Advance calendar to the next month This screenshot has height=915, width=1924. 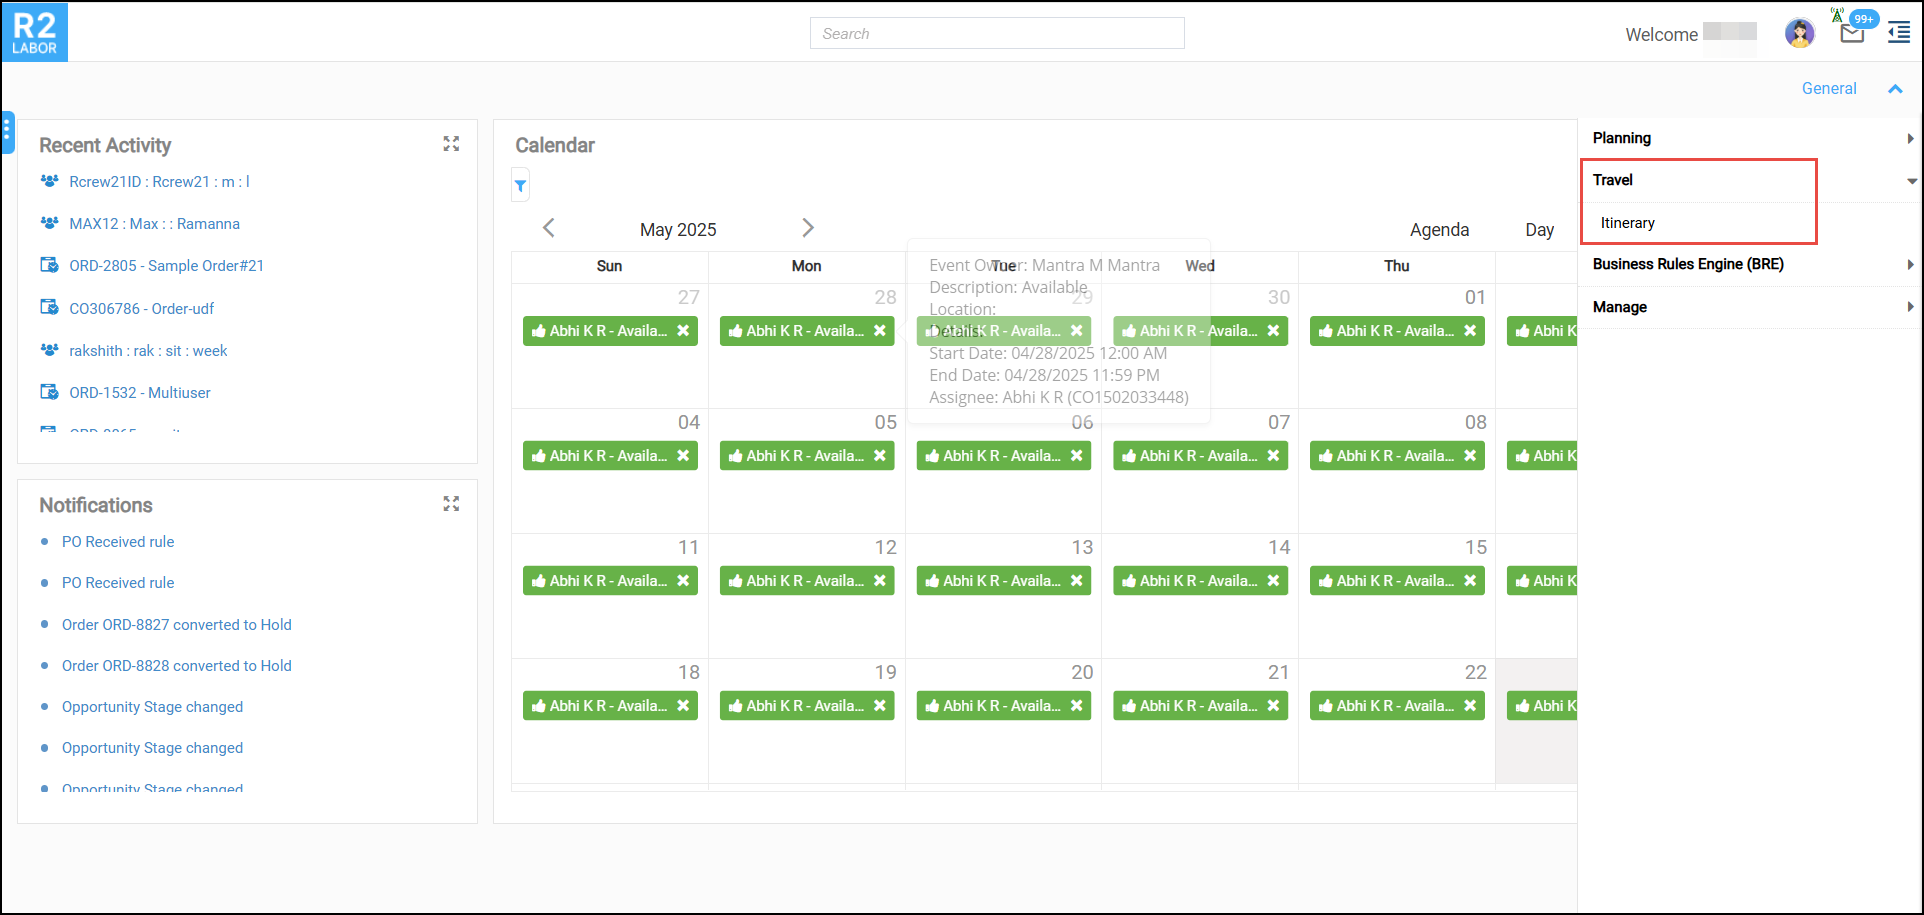click(808, 228)
